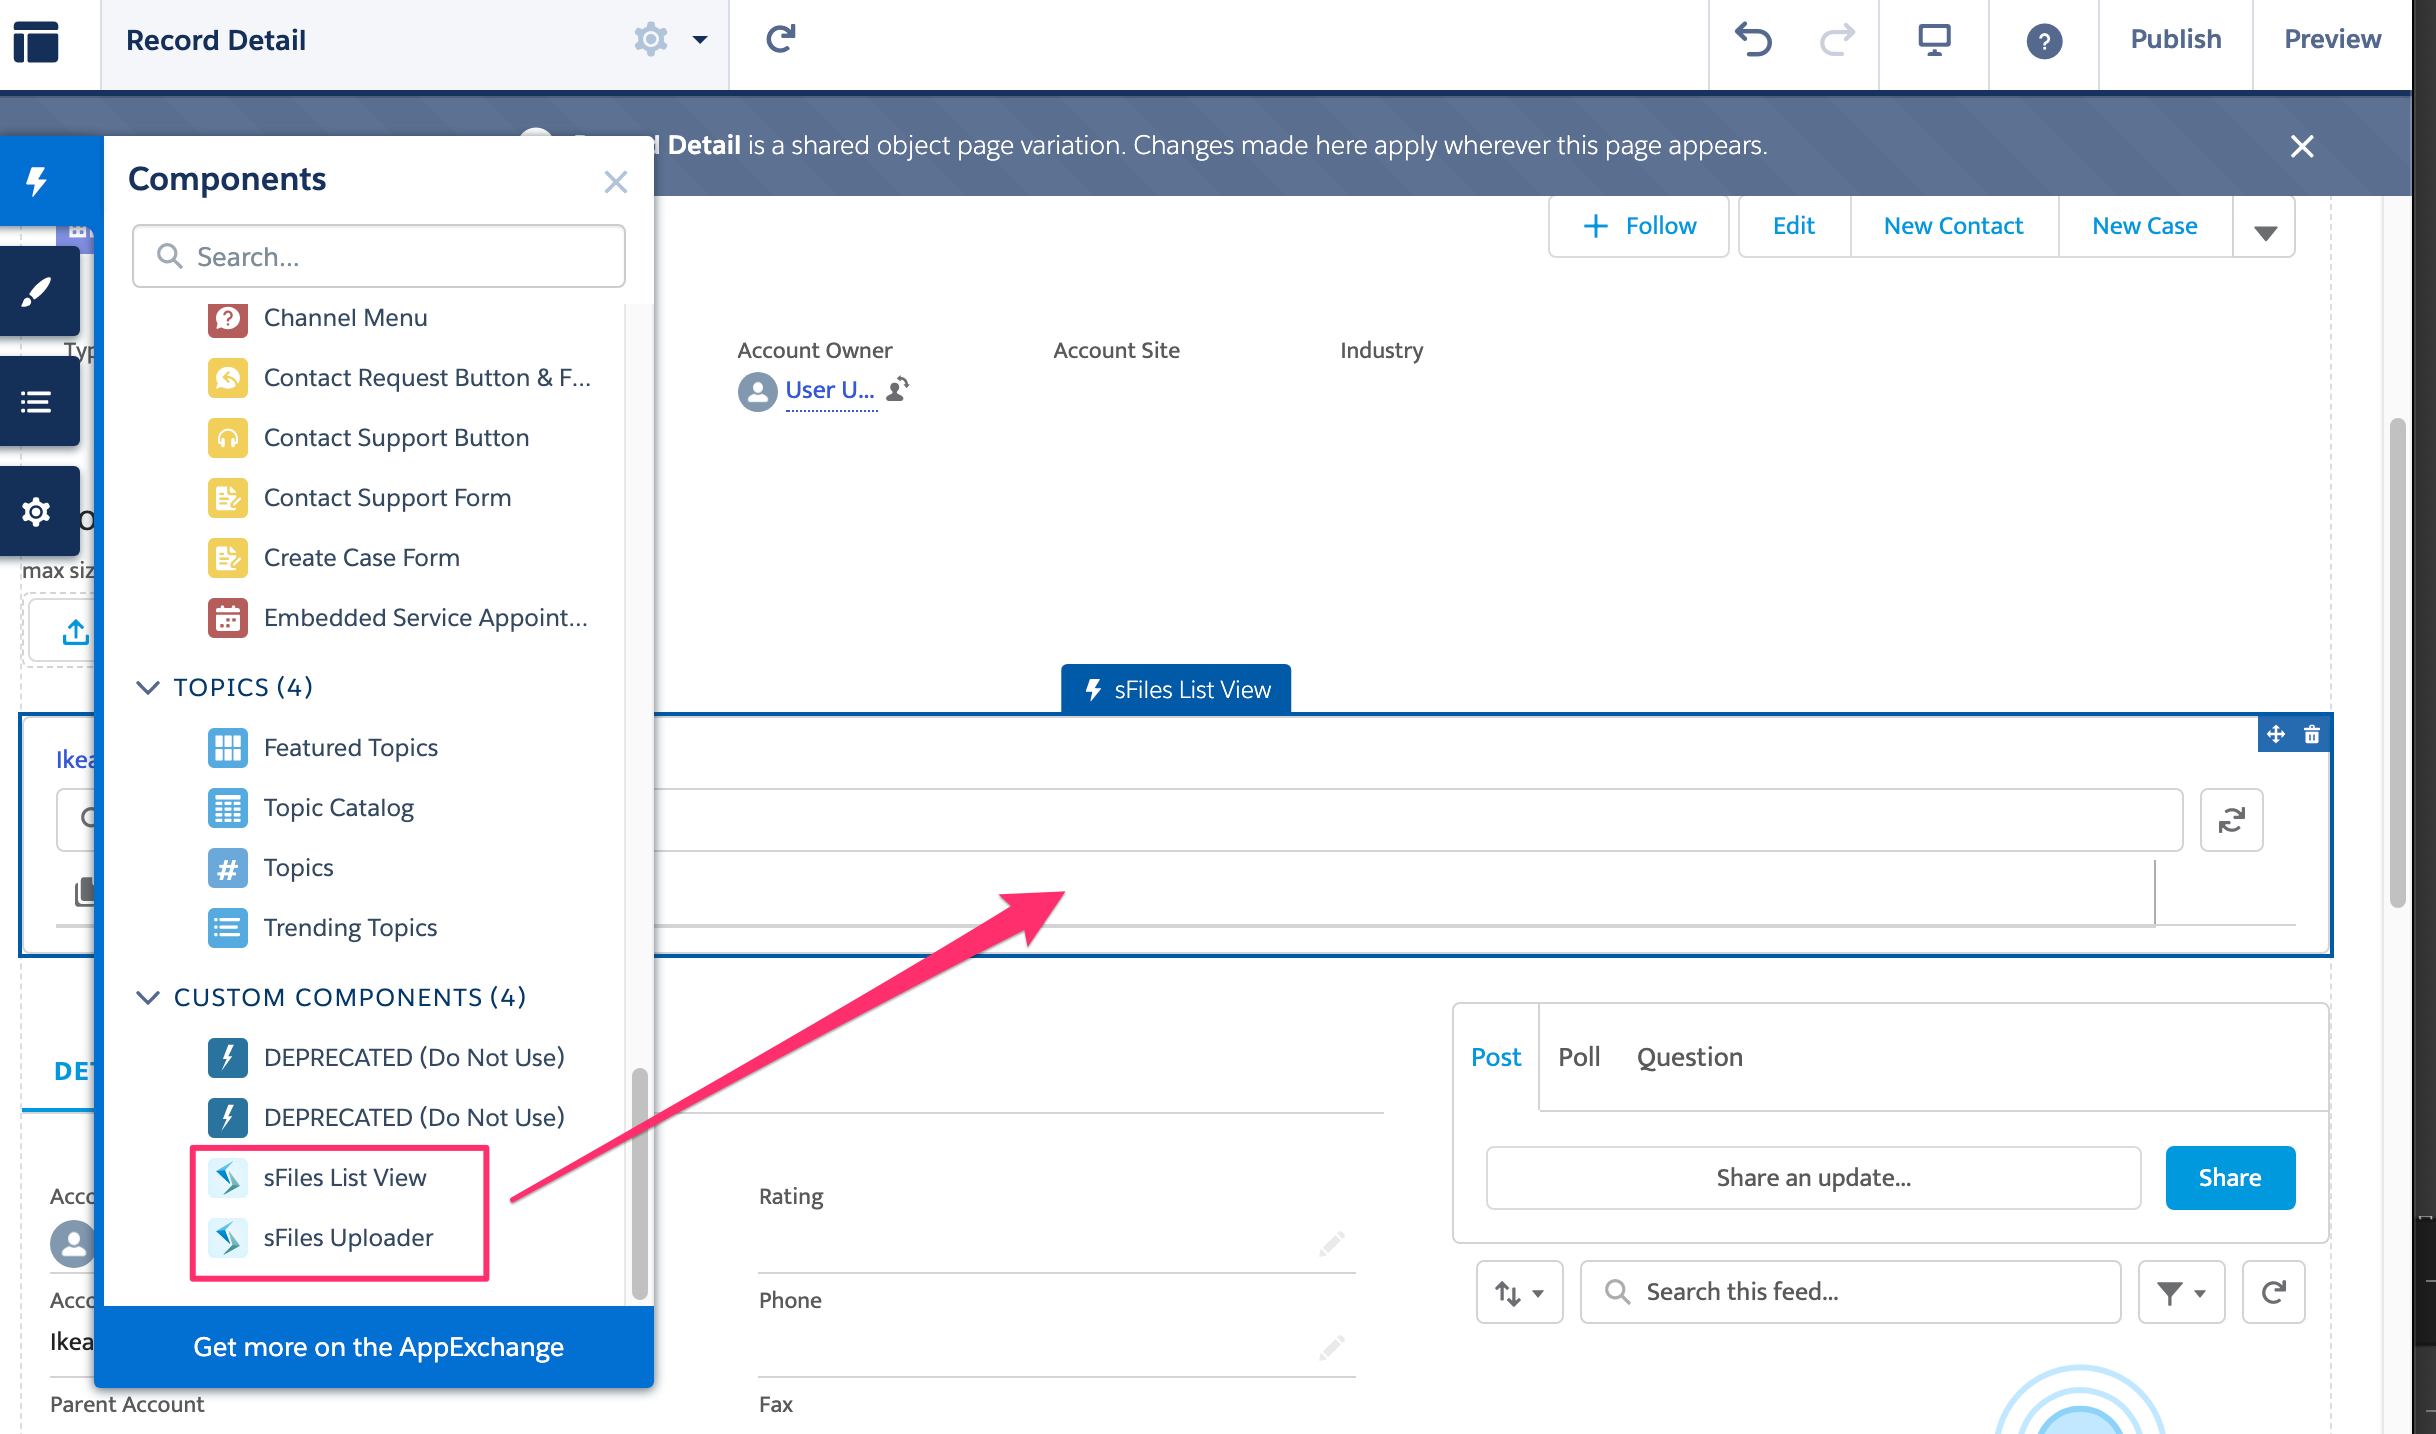Click the Phone edit pencil icon

(1331, 1348)
